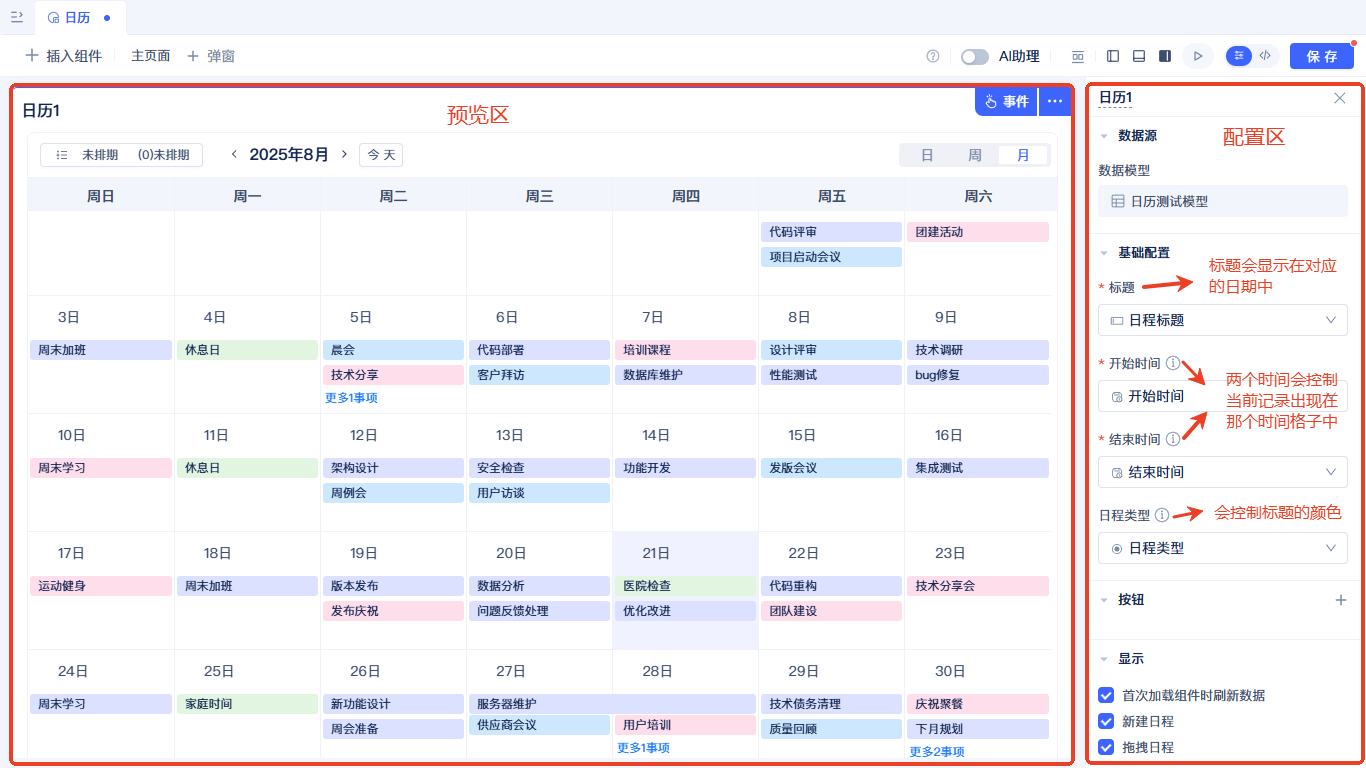Viewport: 1366px width, 768px height.
Task: Click the 2025年8月 month title
Action: coord(289,154)
